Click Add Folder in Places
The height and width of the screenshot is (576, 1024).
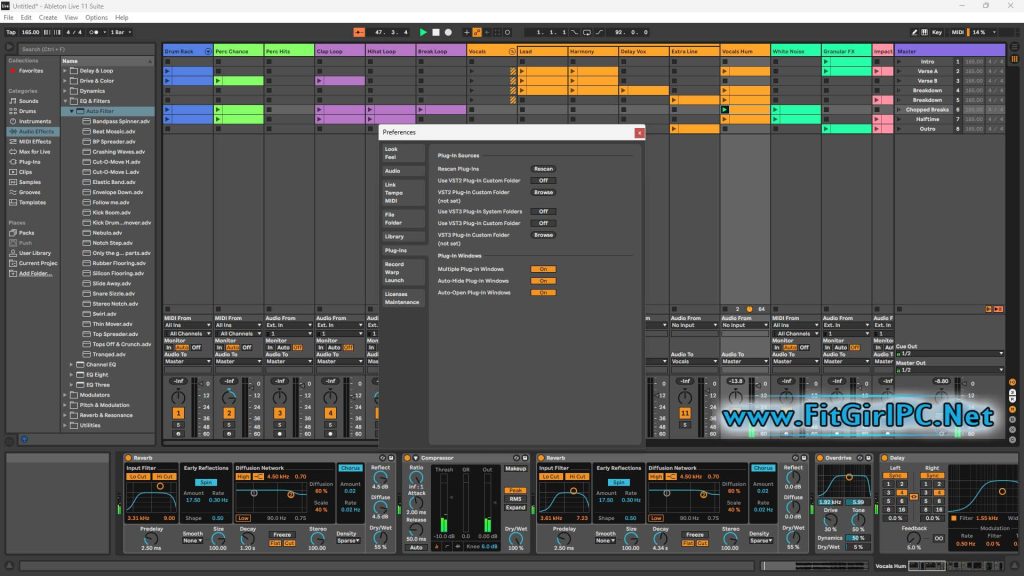coord(34,273)
